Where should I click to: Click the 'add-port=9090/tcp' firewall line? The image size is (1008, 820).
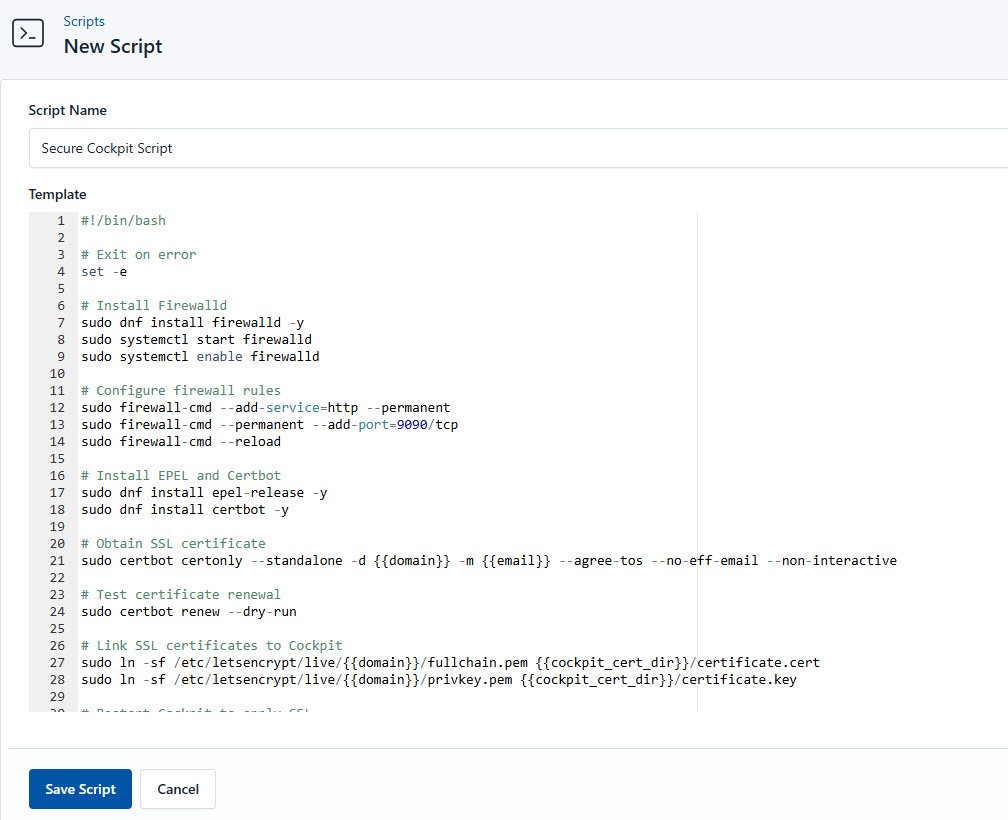pos(269,424)
